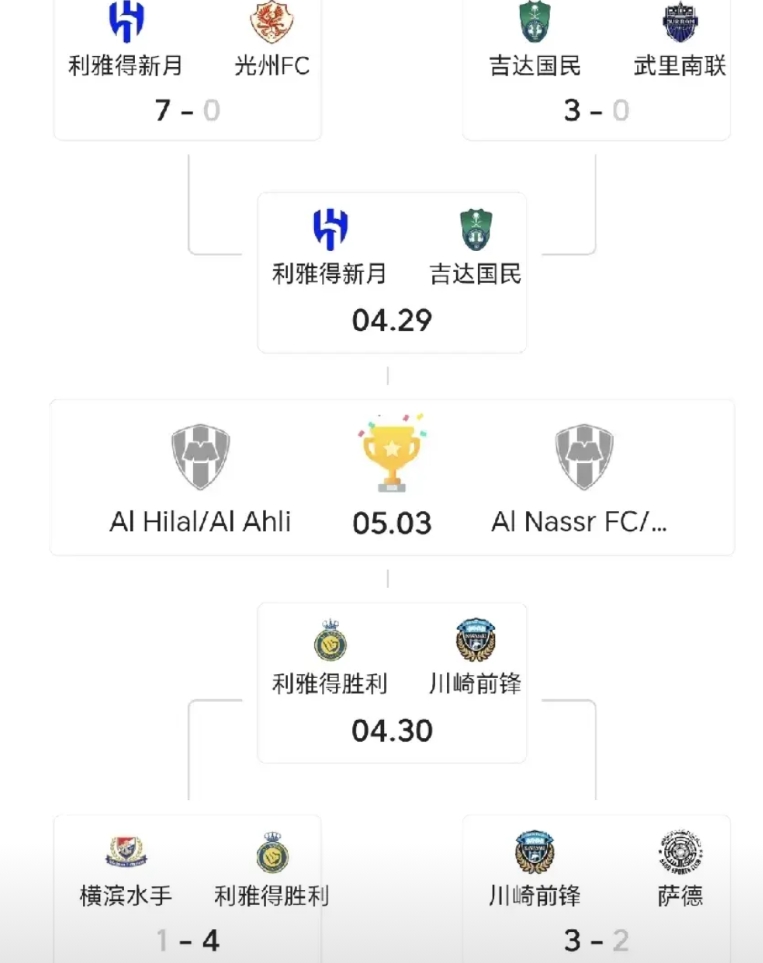This screenshot has height=963, width=763.
Task: Click Al Nassr crest in 04.30 semifinal
Action: pyautogui.click(x=331, y=640)
